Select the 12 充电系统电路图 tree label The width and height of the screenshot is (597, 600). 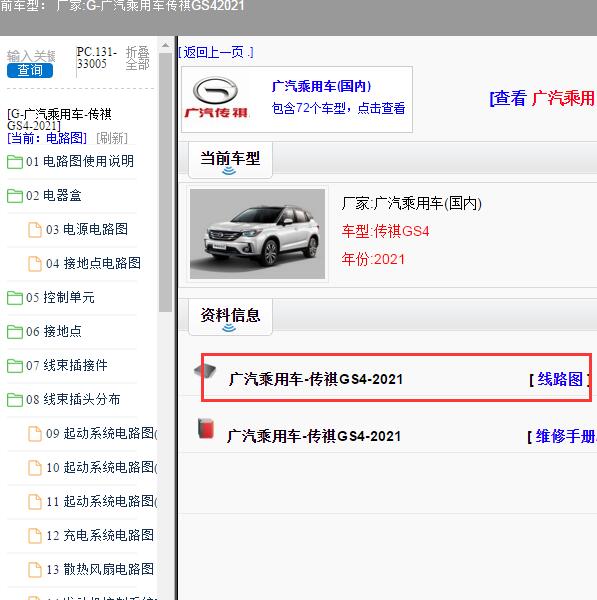coord(100,535)
